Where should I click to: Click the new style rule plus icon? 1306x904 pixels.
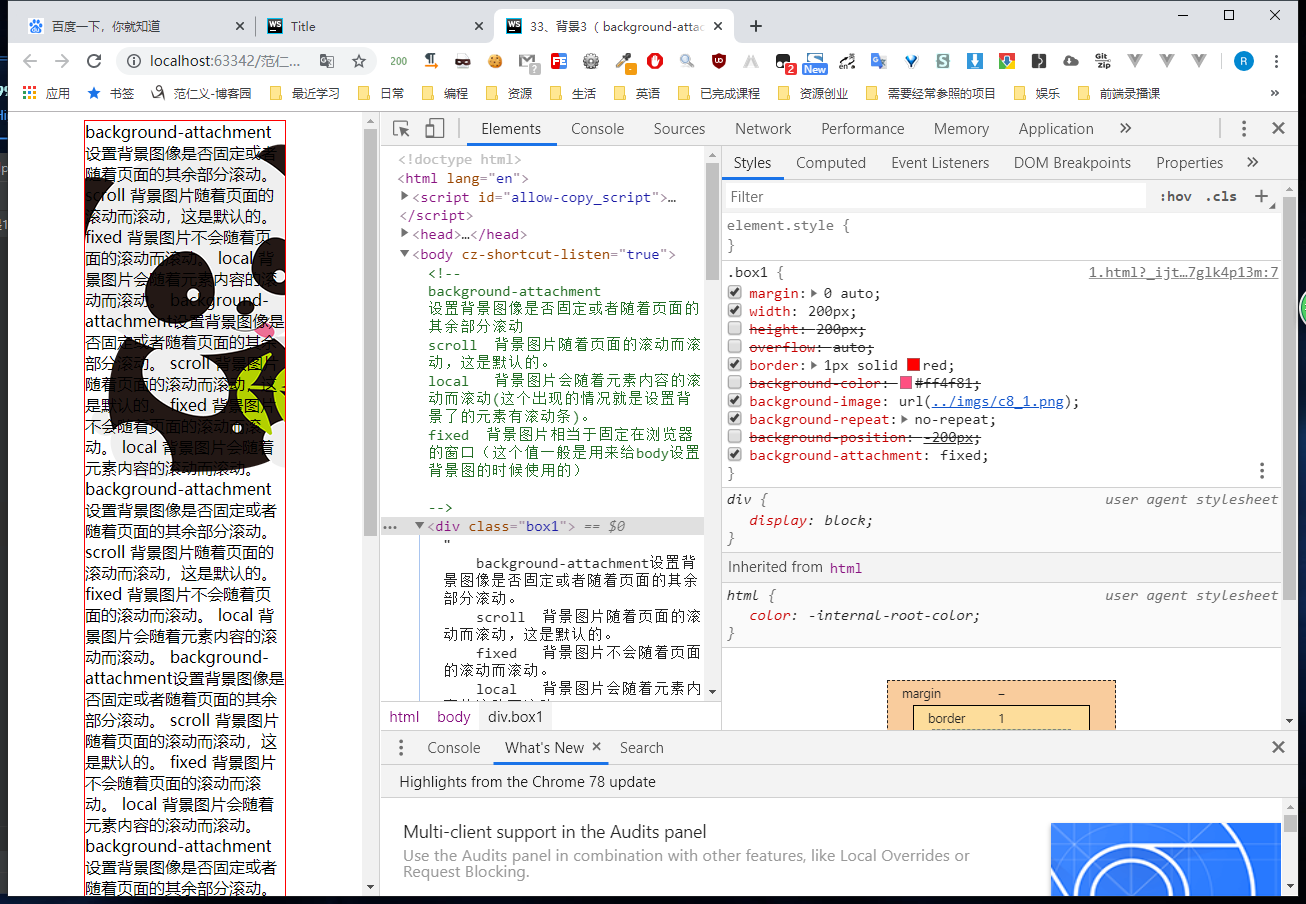pos(1262,196)
